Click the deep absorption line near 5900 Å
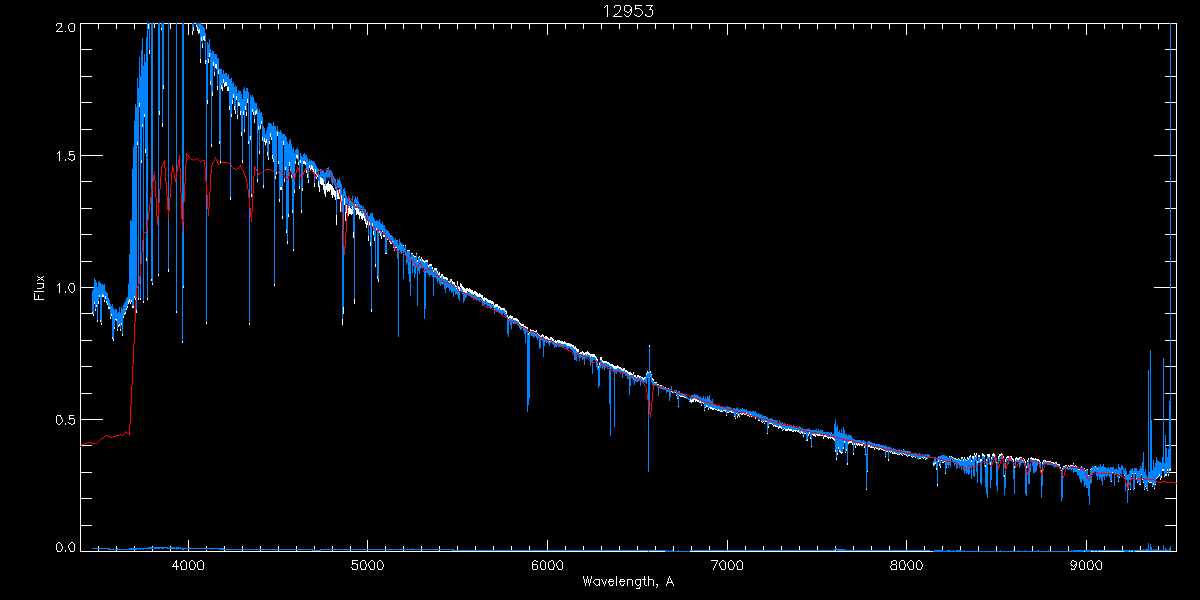The image size is (1200, 600). 528,370
